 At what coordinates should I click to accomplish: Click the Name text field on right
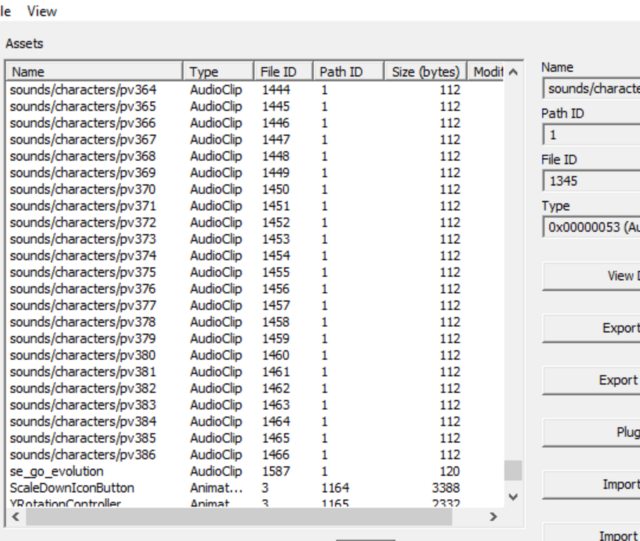click(590, 89)
